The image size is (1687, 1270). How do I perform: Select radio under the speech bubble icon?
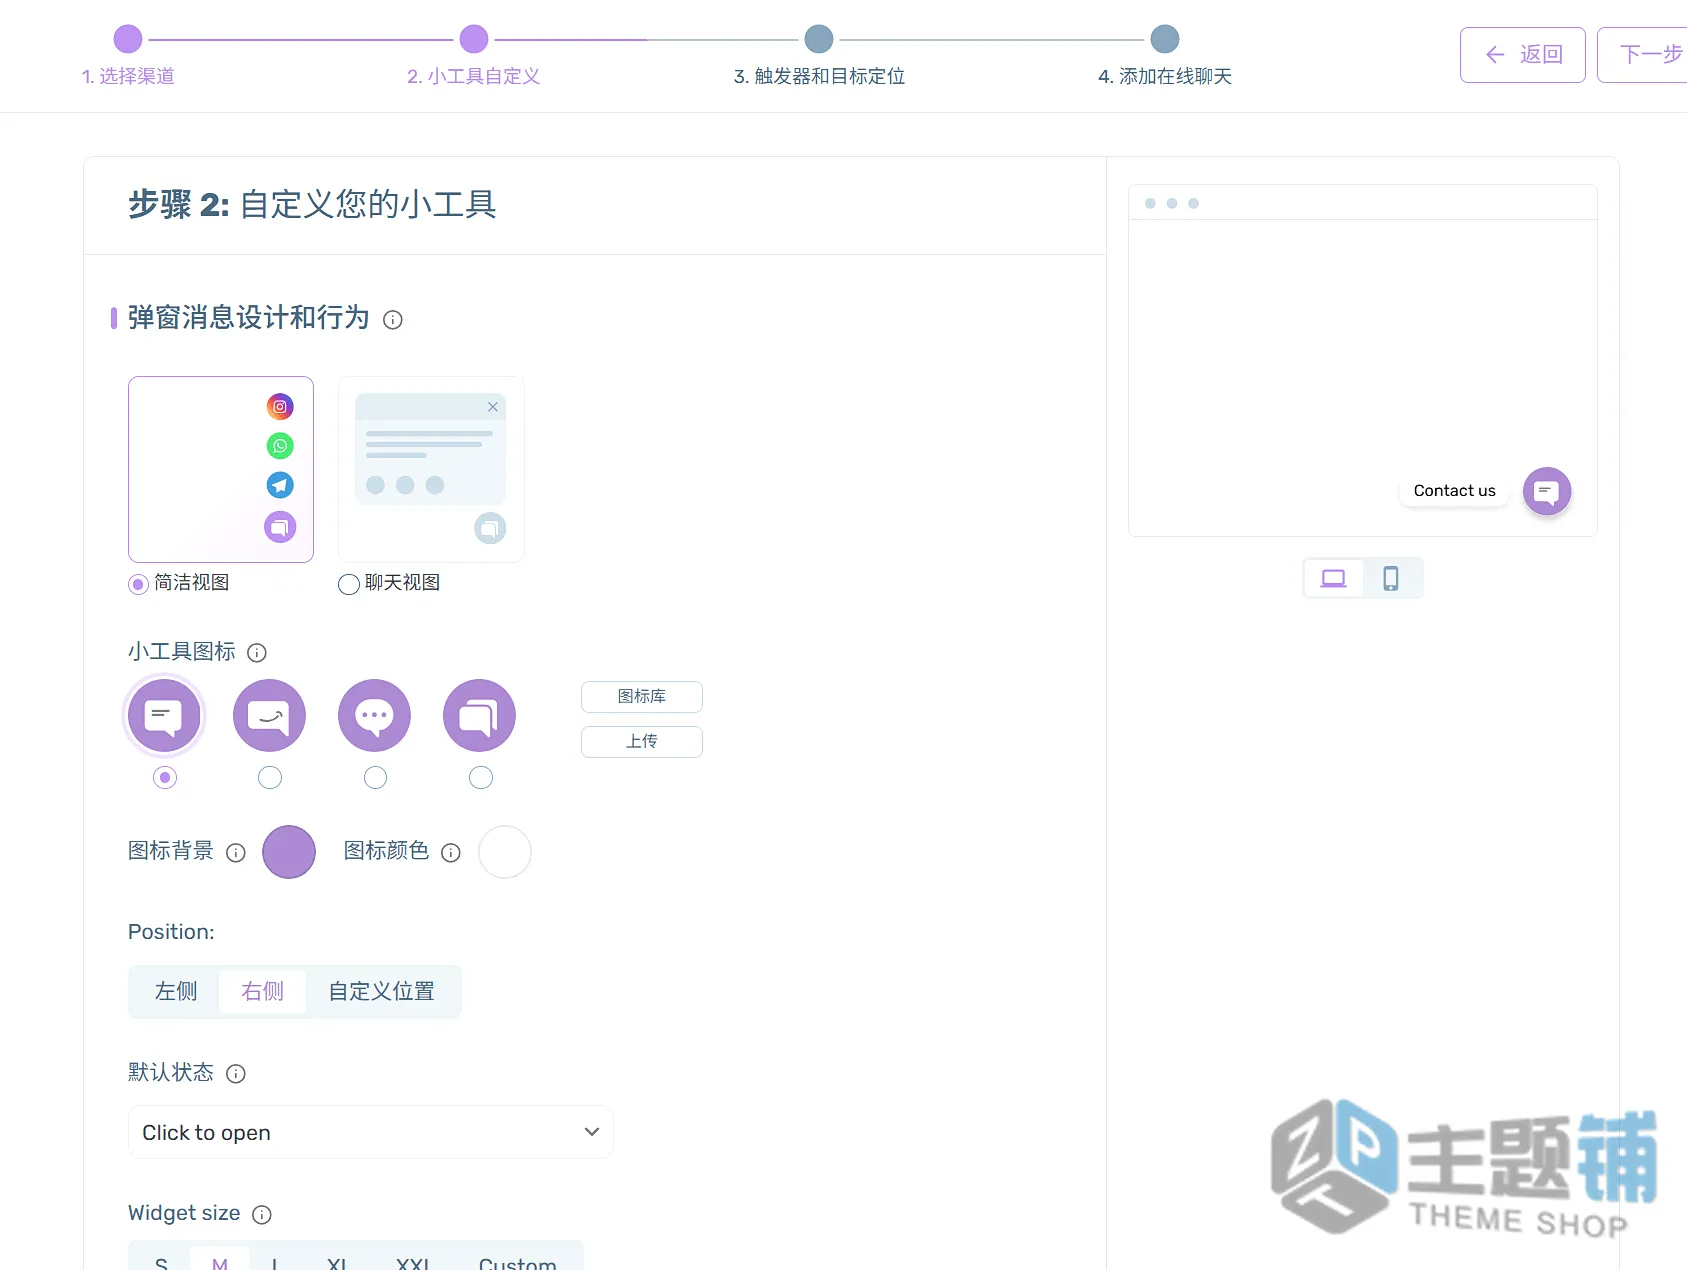click(x=165, y=777)
